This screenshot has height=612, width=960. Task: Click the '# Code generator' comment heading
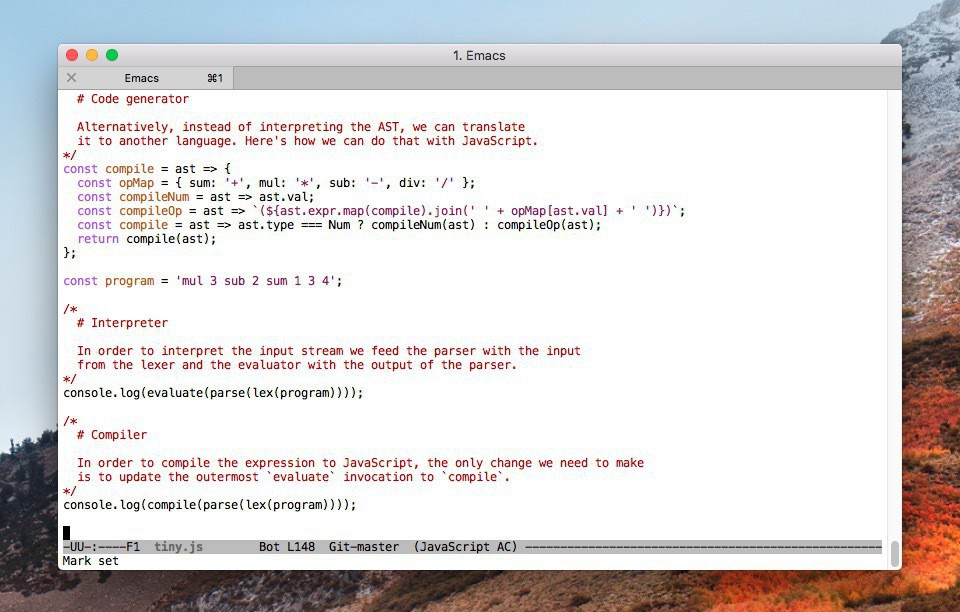pyautogui.click(x=133, y=99)
